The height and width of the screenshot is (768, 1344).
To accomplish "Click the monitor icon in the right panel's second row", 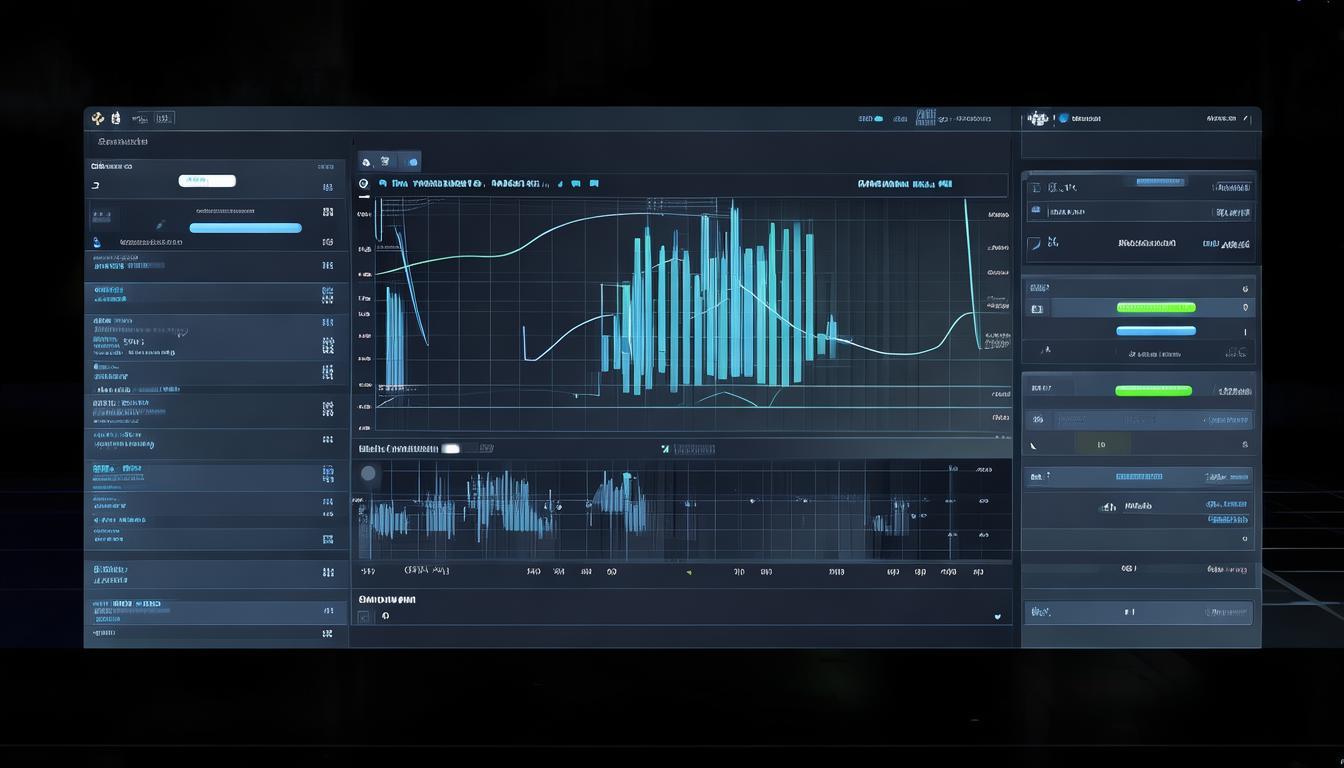I will pyautogui.click(x=1036, y=211).
